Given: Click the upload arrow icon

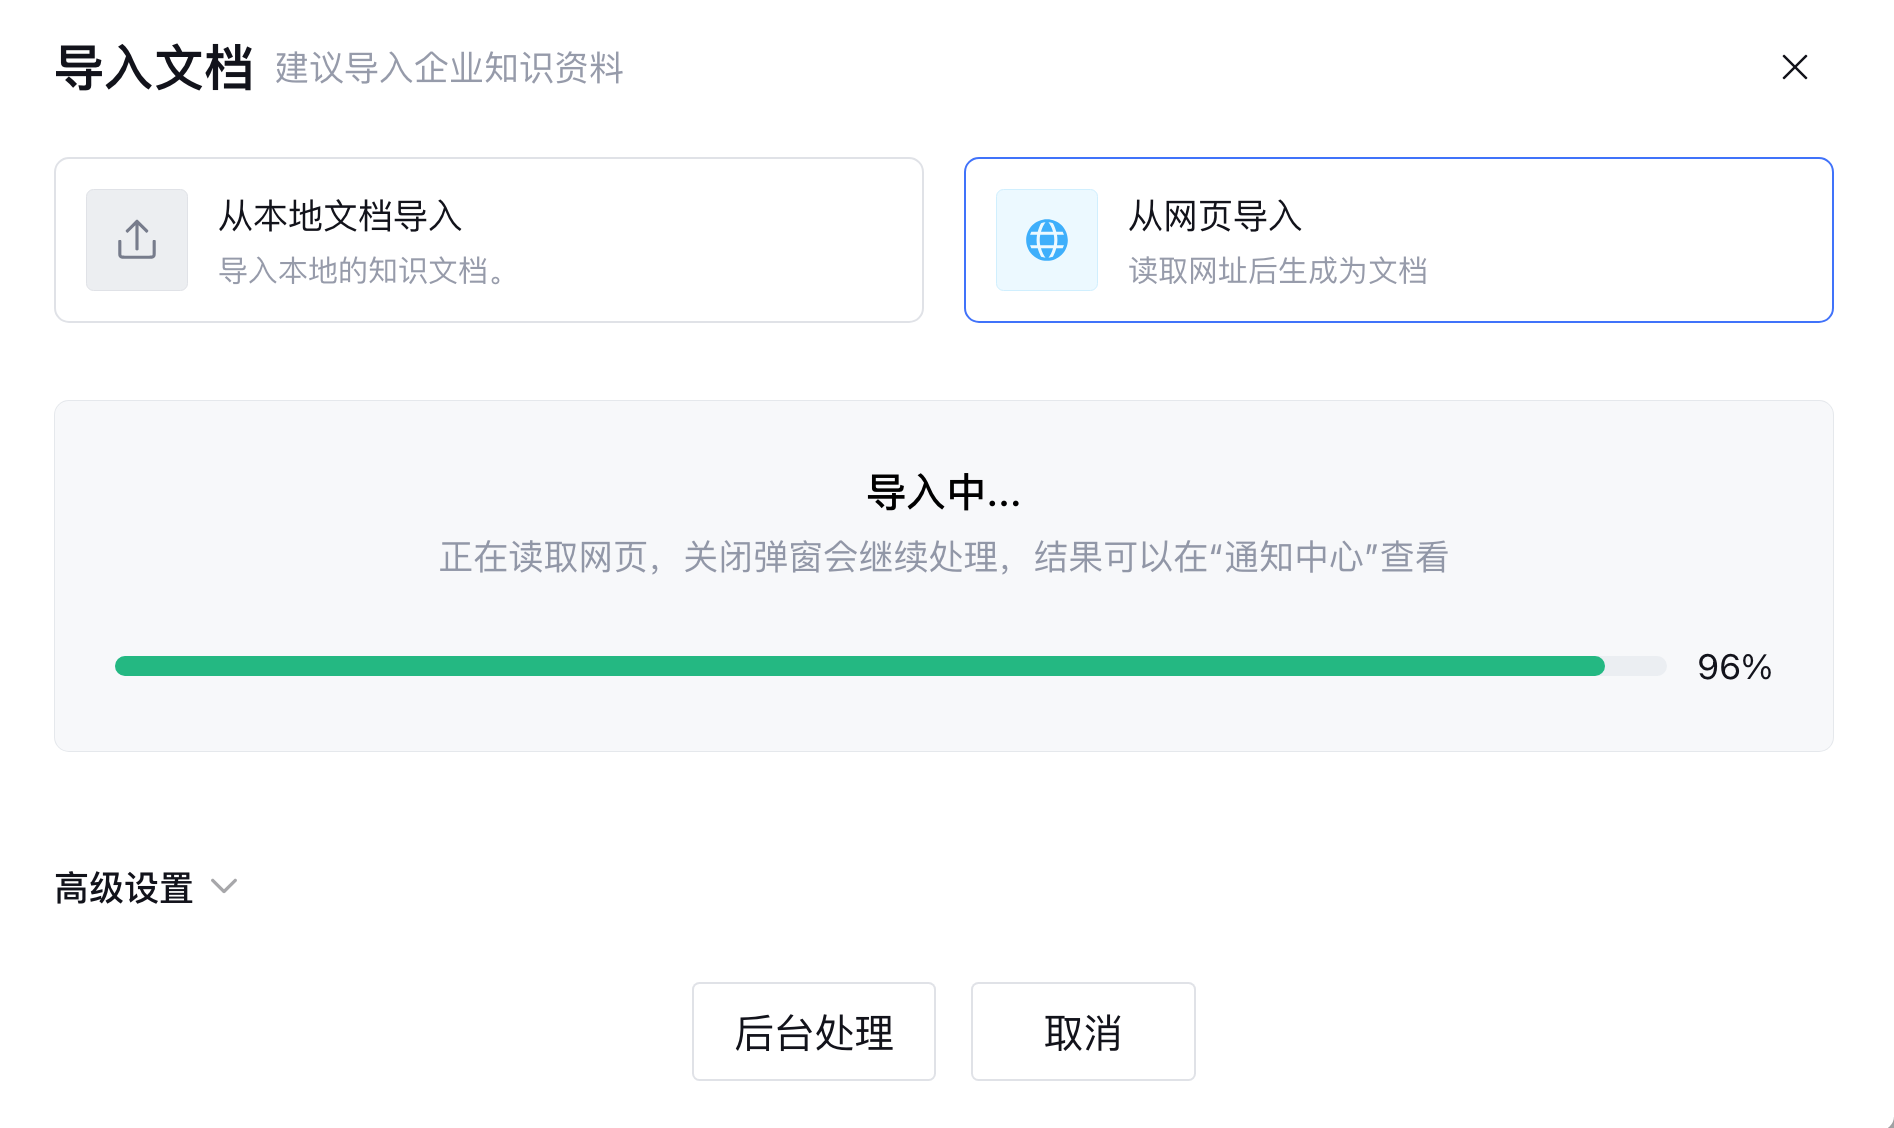Looking at the screenshot, I should 137,240.
